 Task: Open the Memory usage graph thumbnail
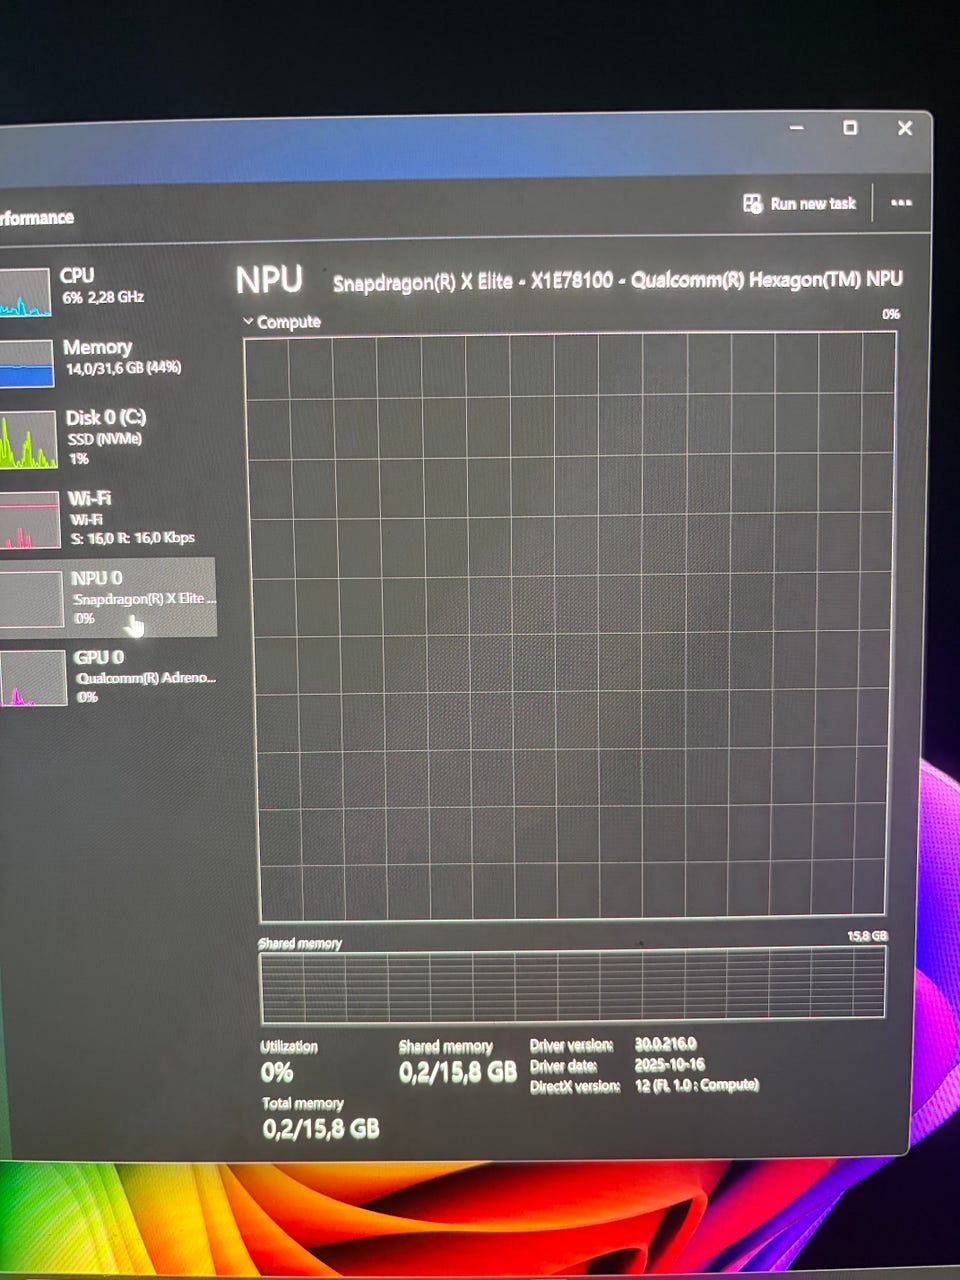point(27,364)
